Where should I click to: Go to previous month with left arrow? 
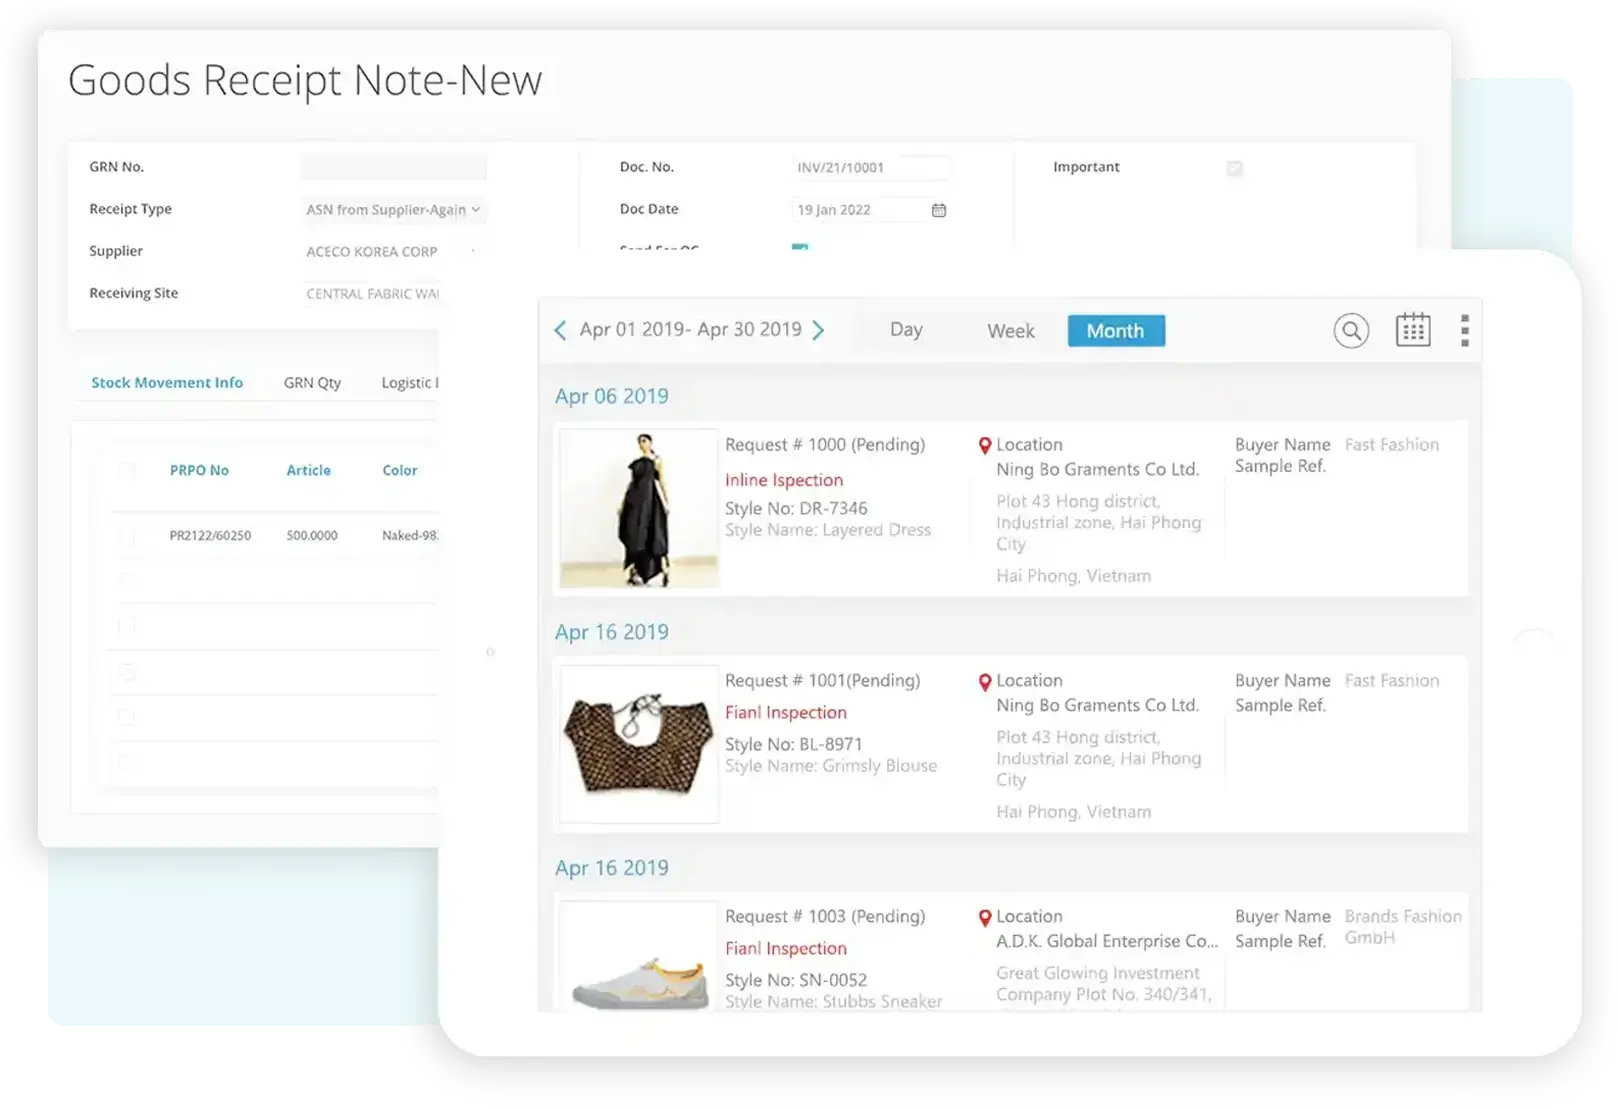click(x=560, y=330)
